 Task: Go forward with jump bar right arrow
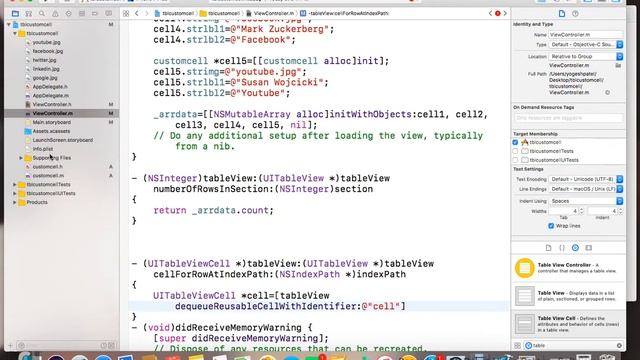147,13
